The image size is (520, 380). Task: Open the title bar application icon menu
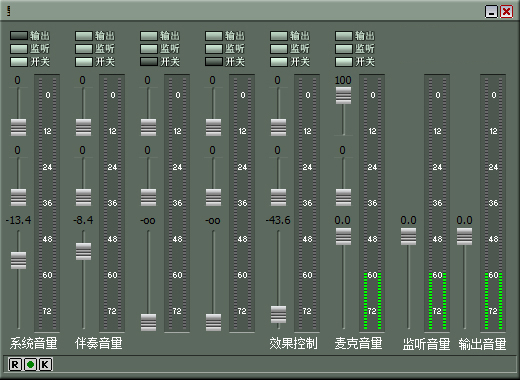(9, 11)
